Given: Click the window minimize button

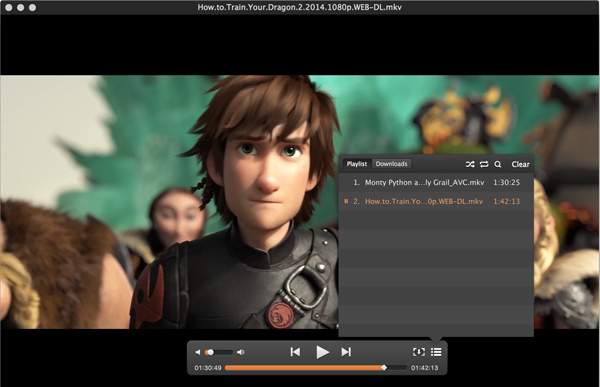Looking at the screenshot, I should click(21, 7).
